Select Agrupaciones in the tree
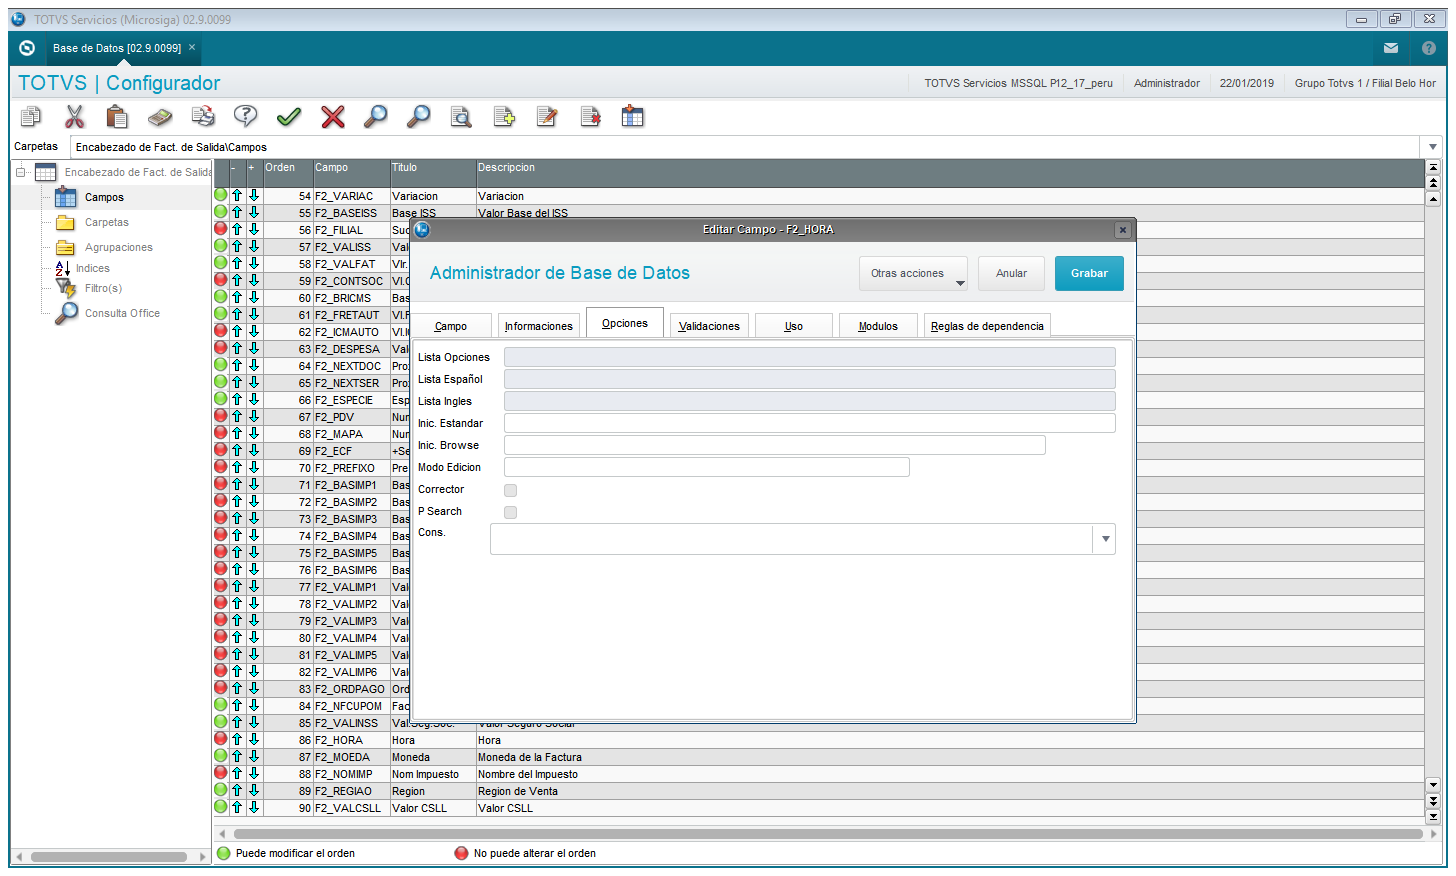The image size is (1456, 876). [119, 247]
